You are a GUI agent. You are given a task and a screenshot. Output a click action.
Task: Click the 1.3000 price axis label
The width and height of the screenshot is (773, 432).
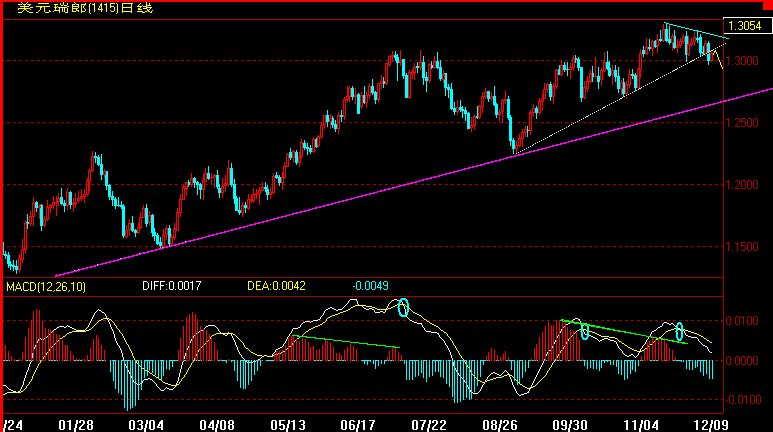[742, 61]
